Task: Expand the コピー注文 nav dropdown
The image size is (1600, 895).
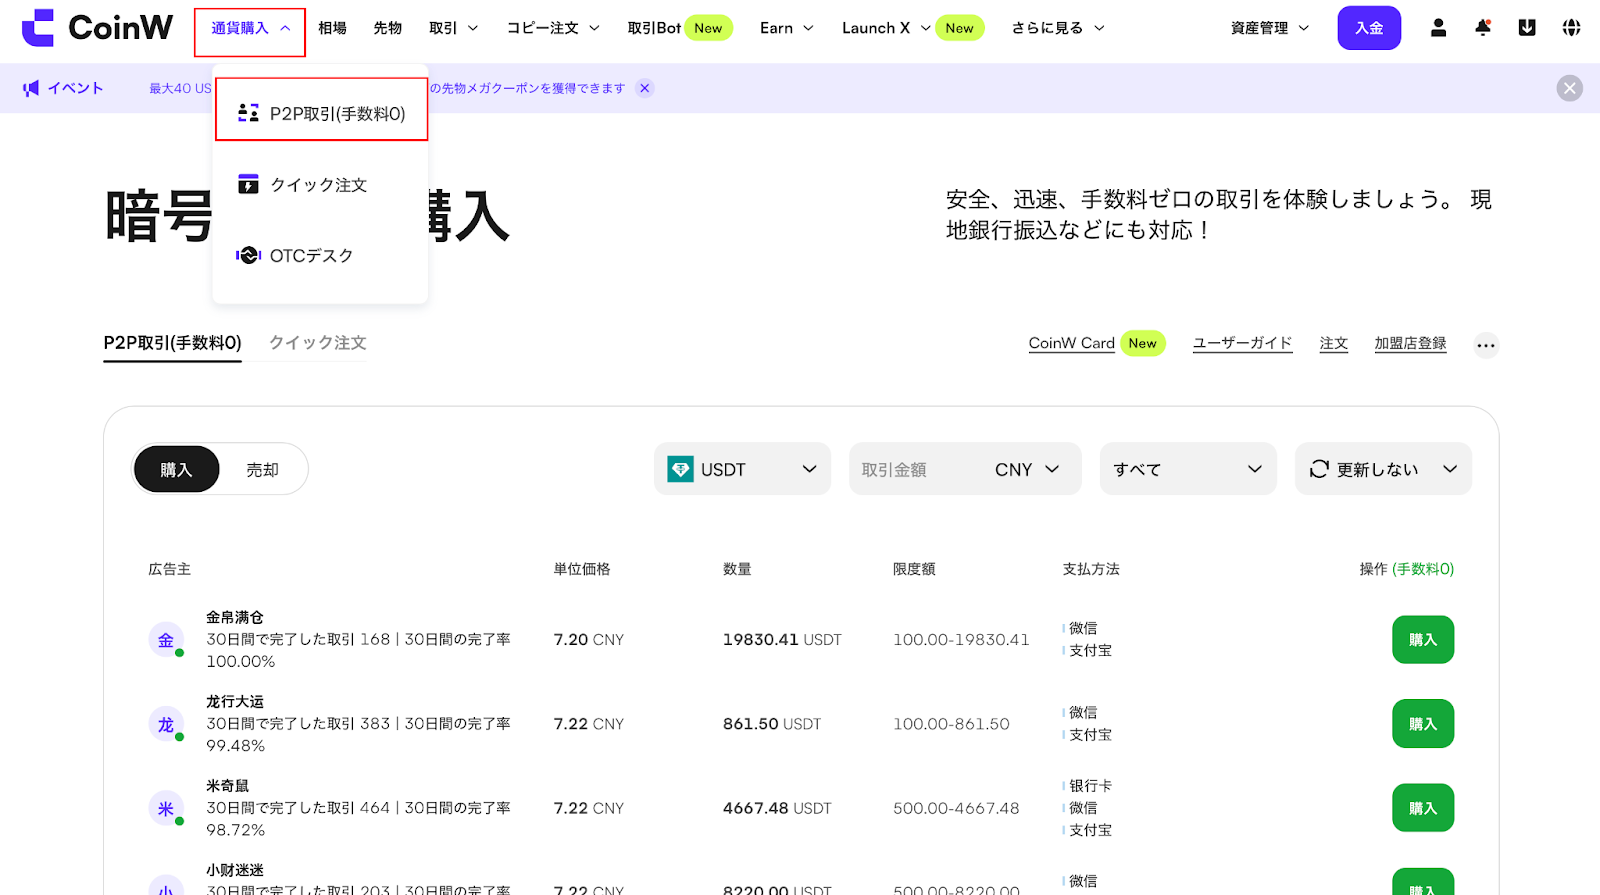Action: 553,28
